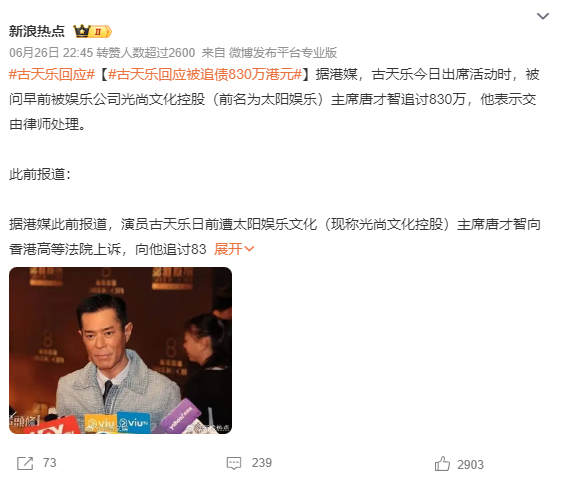Expand full post with 展开
The width and height of the screenshot is (561, 478).
coord(228,249)
